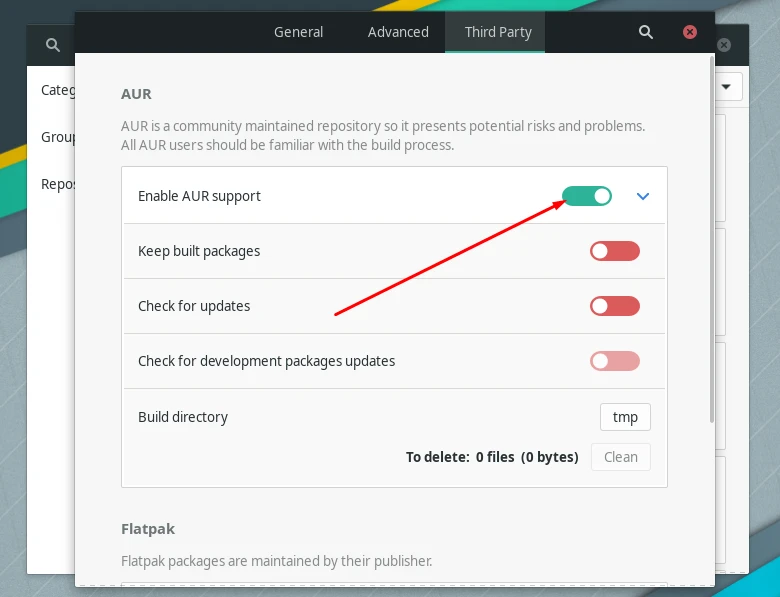Collapse the AUR options chevron

tap(643, 196)
